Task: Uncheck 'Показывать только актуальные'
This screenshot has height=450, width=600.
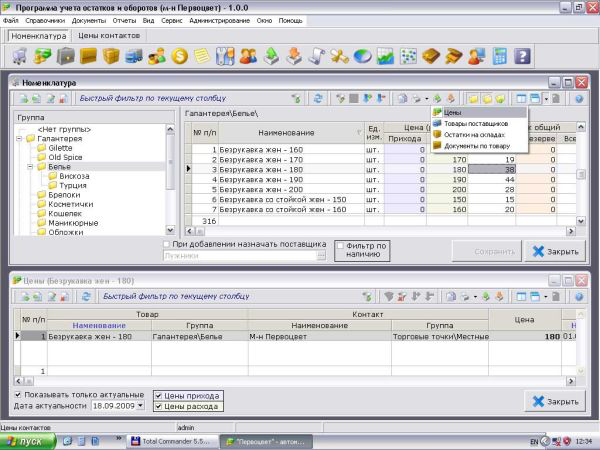Action: point(18,395)
